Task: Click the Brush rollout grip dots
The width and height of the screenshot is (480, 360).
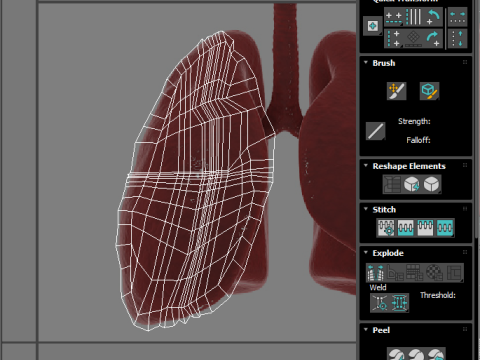Action: click(465, 62)
